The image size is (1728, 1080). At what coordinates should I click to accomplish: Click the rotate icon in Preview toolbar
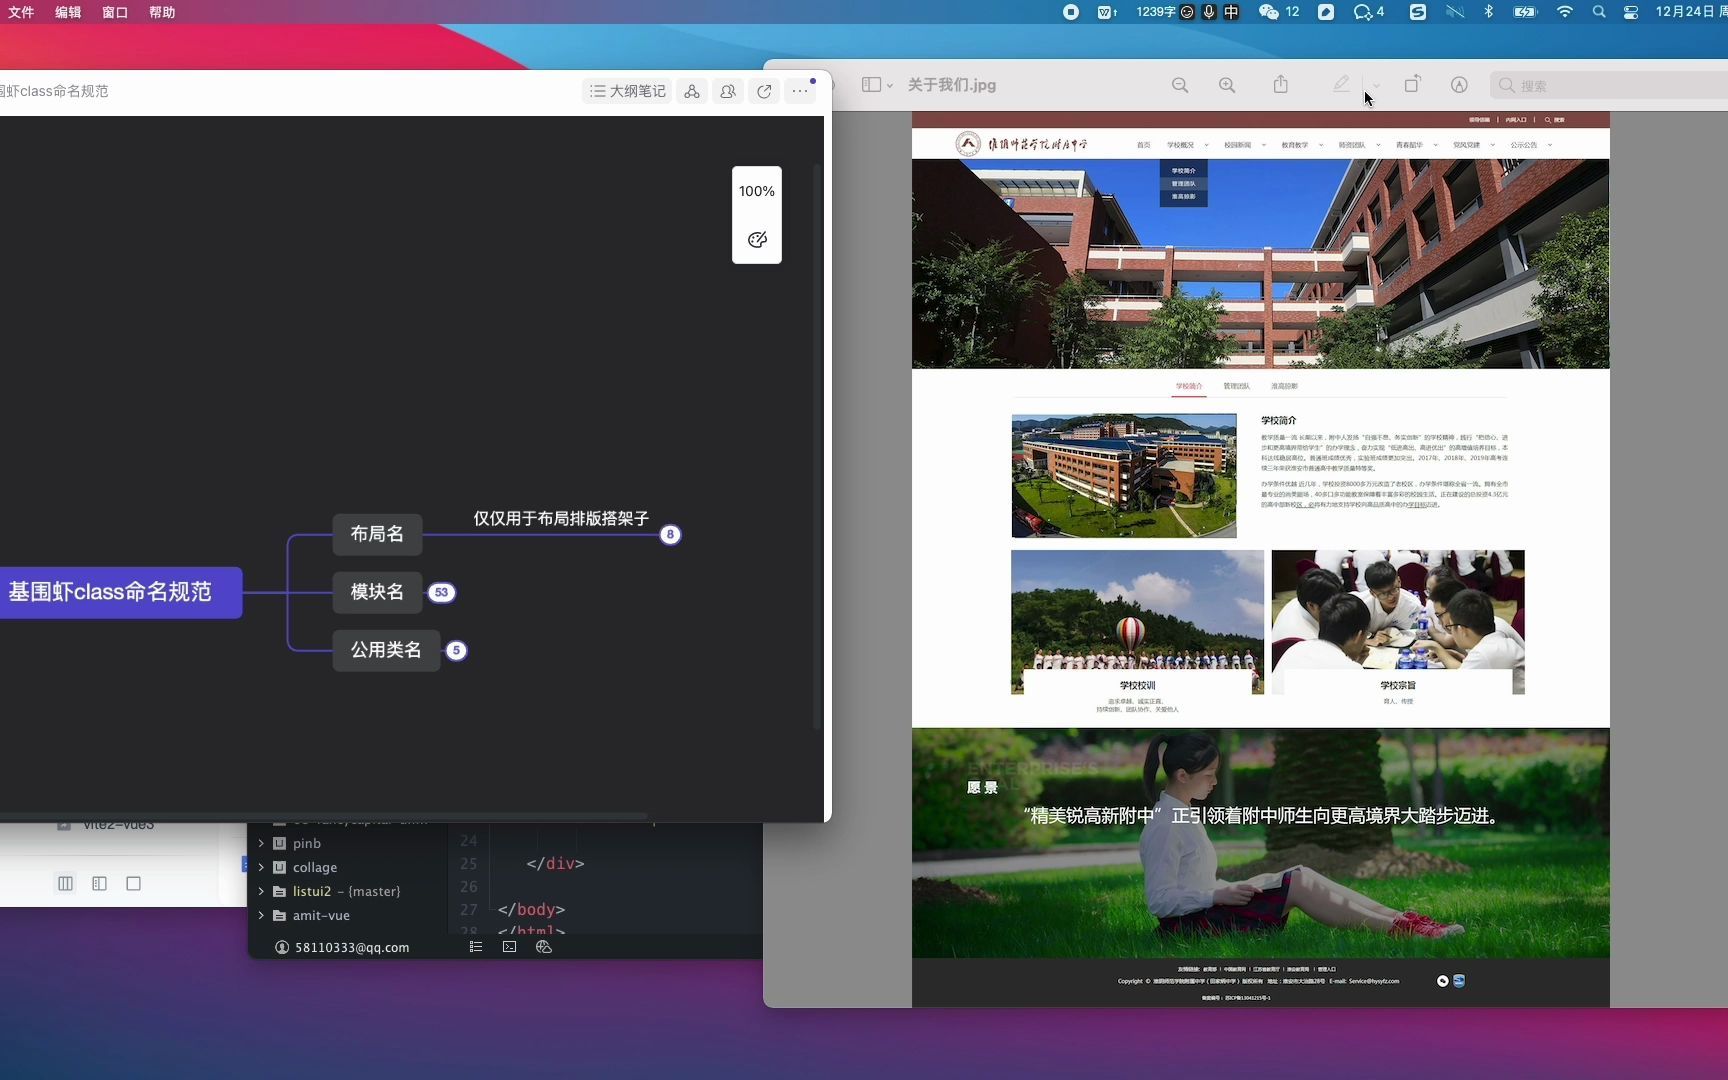pos(1412,85)
